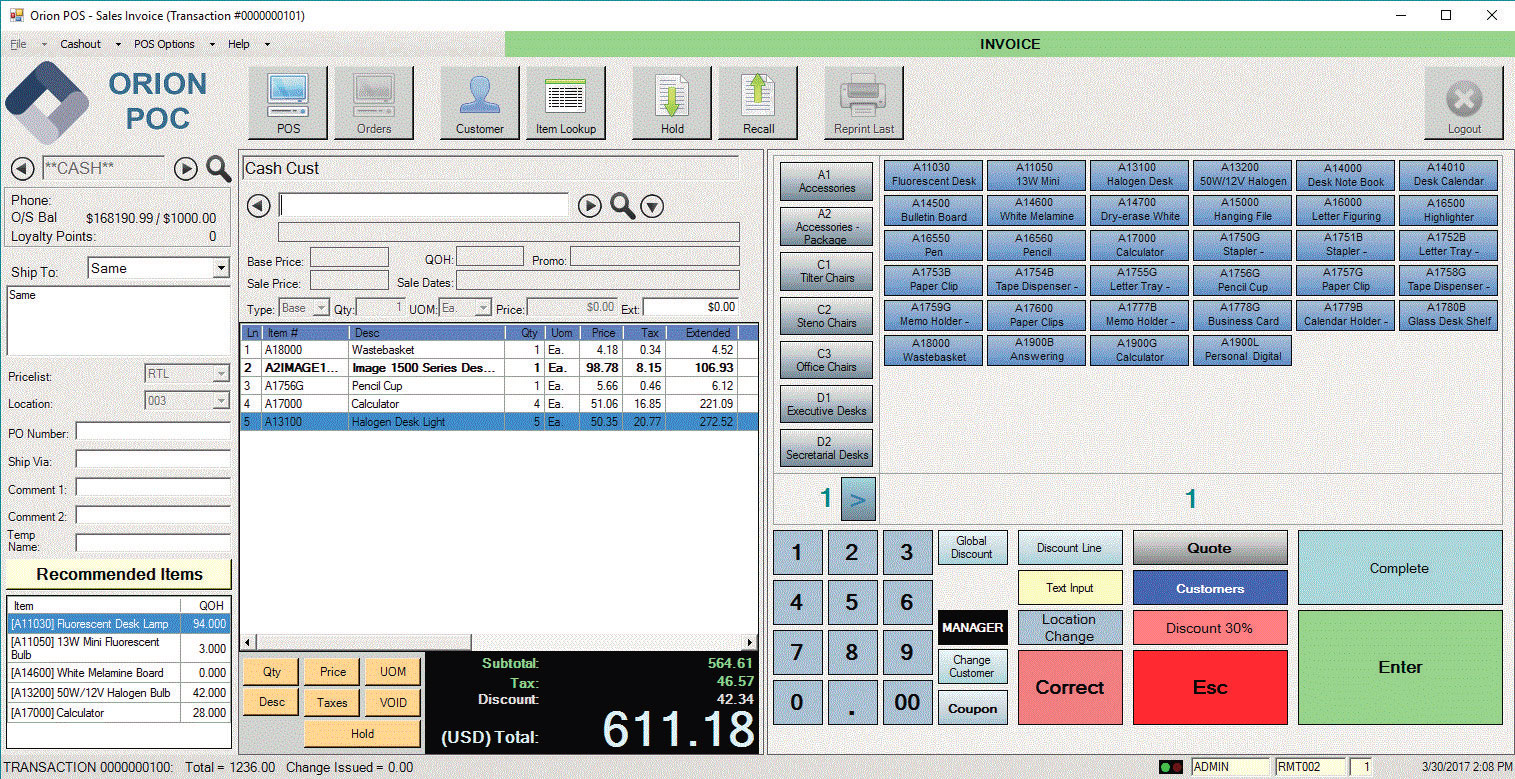
Task: Open the Cashout menu
Action: (81, 44)
